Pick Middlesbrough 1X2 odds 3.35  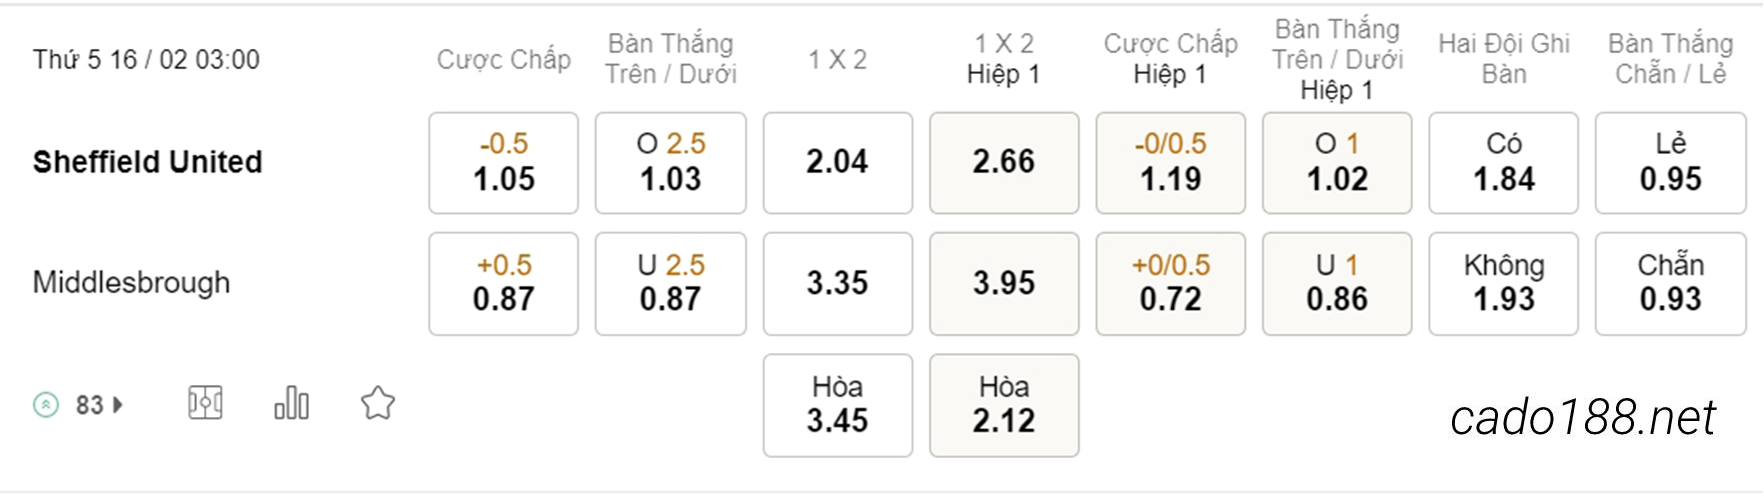pyautogui.click(x=838, y=284)
